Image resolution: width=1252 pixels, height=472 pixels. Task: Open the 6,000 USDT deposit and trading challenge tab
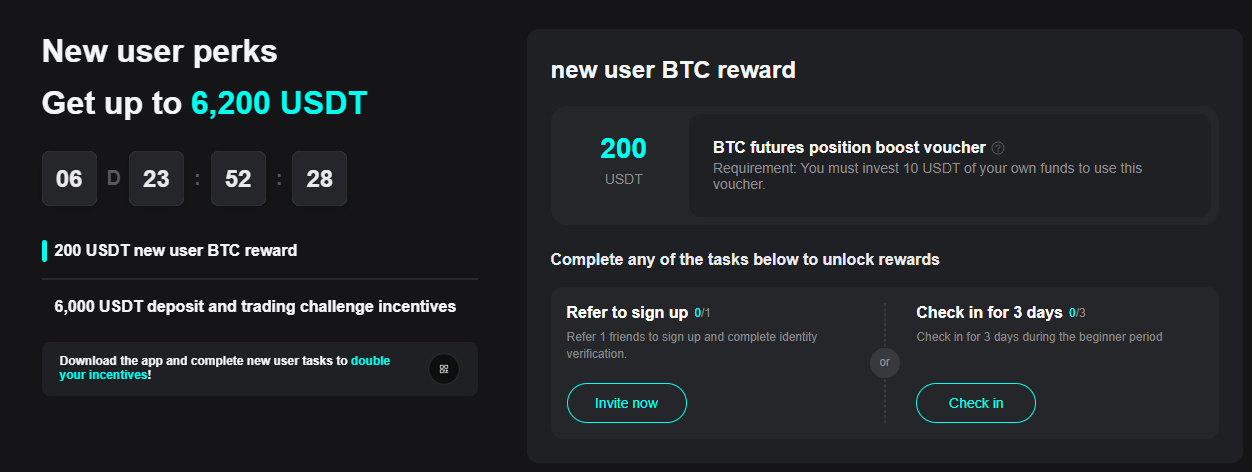point(255,306)
